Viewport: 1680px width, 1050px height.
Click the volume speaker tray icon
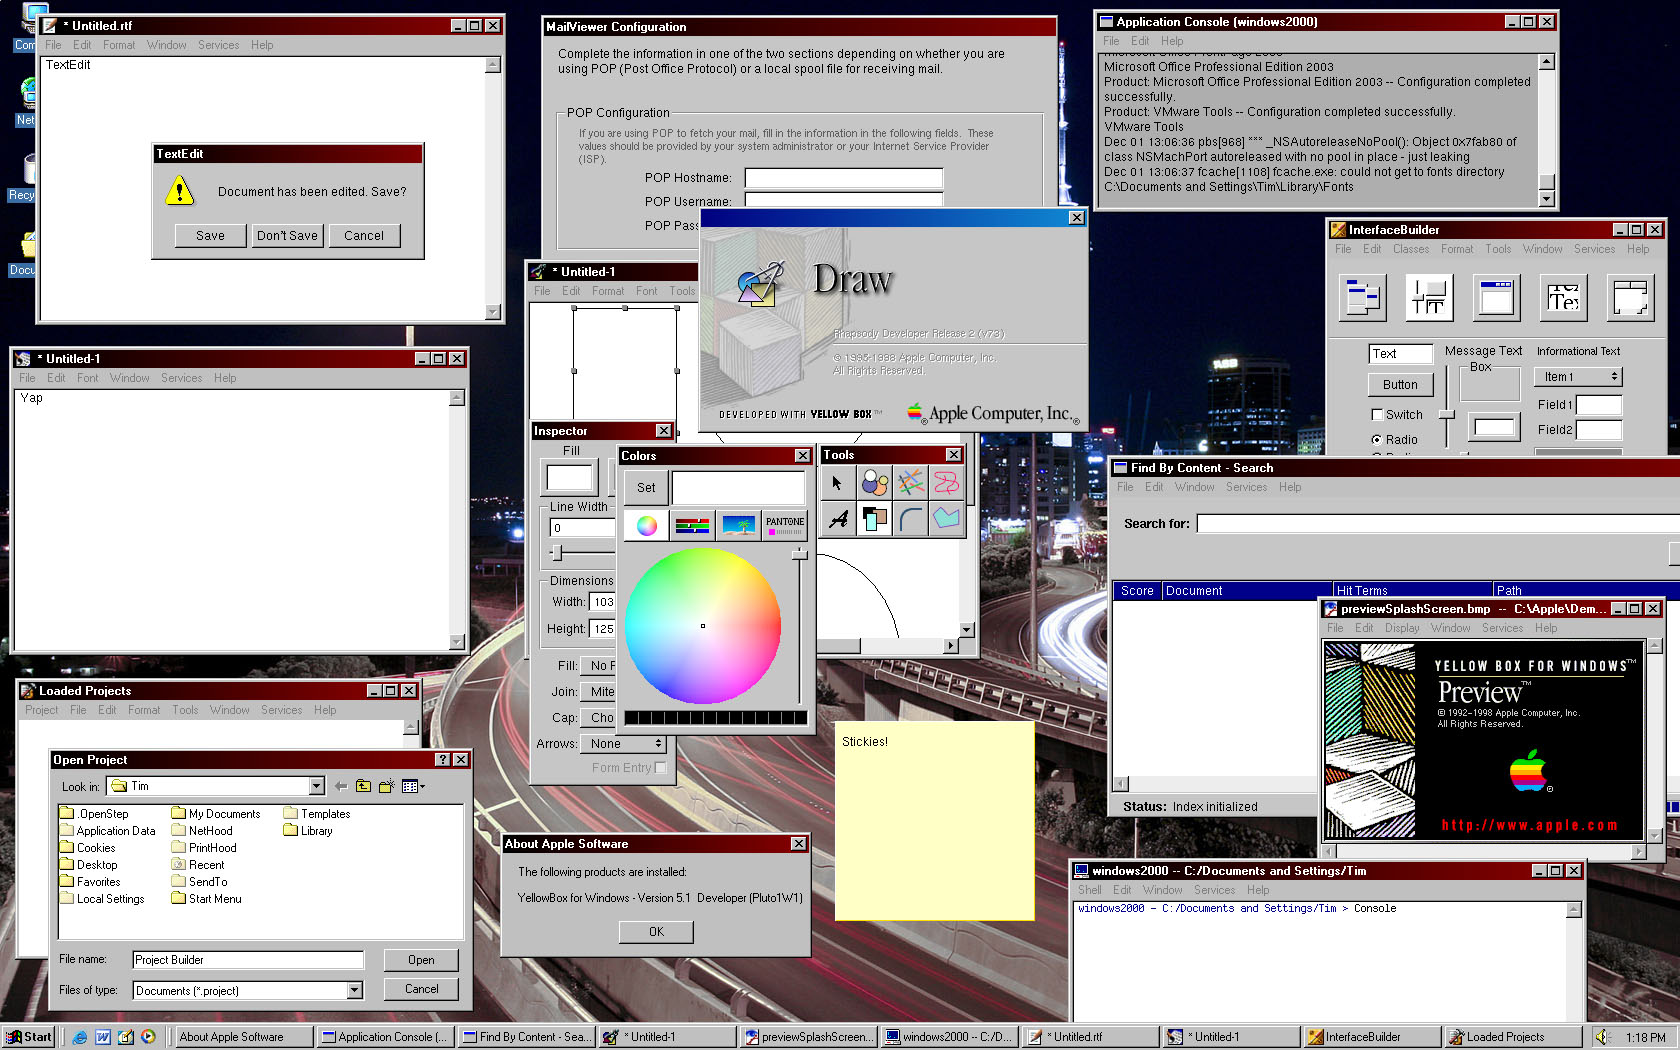[1601, 1037]
